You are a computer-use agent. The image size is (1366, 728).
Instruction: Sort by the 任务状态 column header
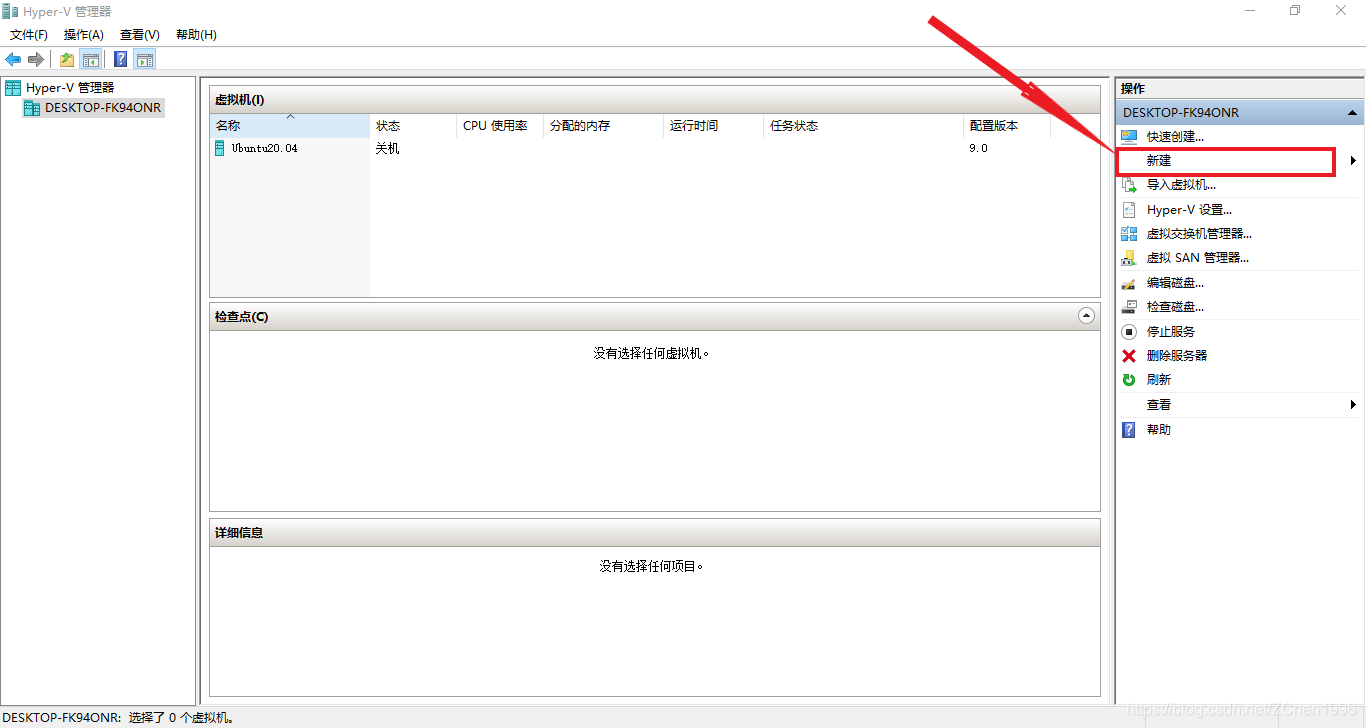[864, 126]
